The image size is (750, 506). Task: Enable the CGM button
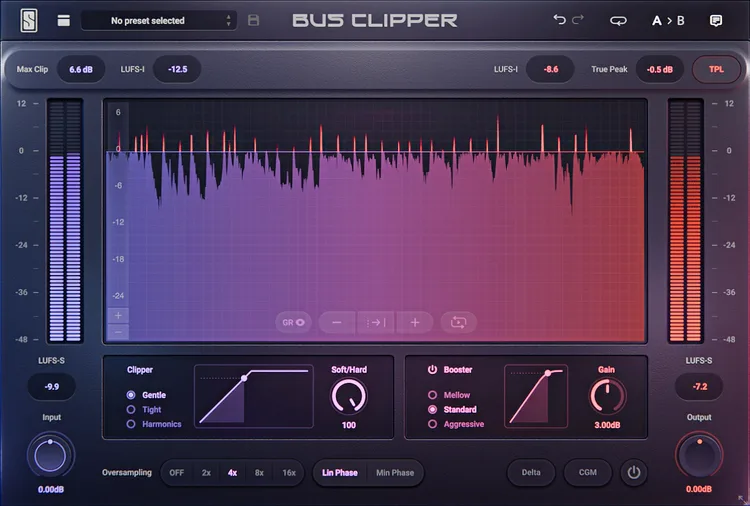click(588, 473)
